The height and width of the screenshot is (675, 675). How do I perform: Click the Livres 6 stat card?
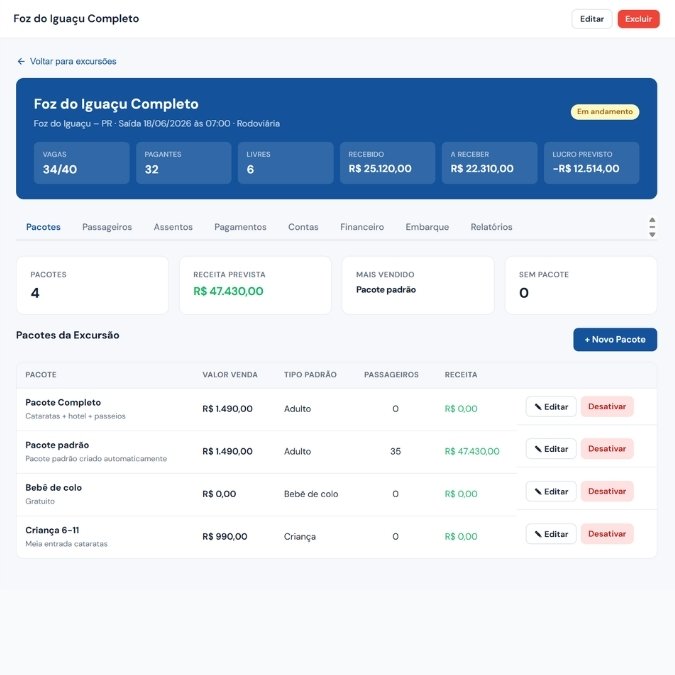[285, 163]
